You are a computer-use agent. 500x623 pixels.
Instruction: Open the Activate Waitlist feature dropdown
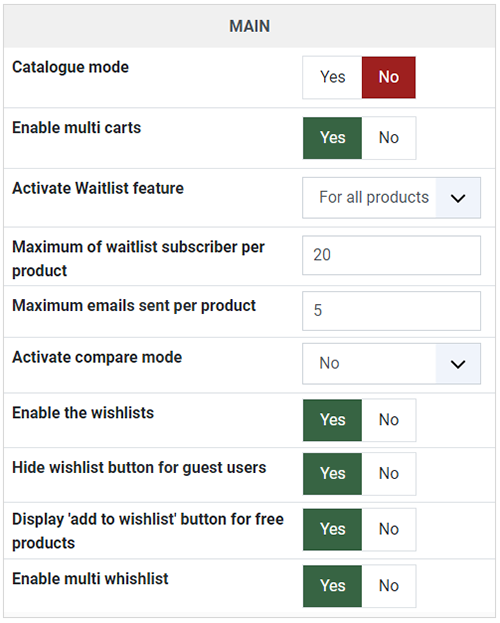(x=391, y=197)
